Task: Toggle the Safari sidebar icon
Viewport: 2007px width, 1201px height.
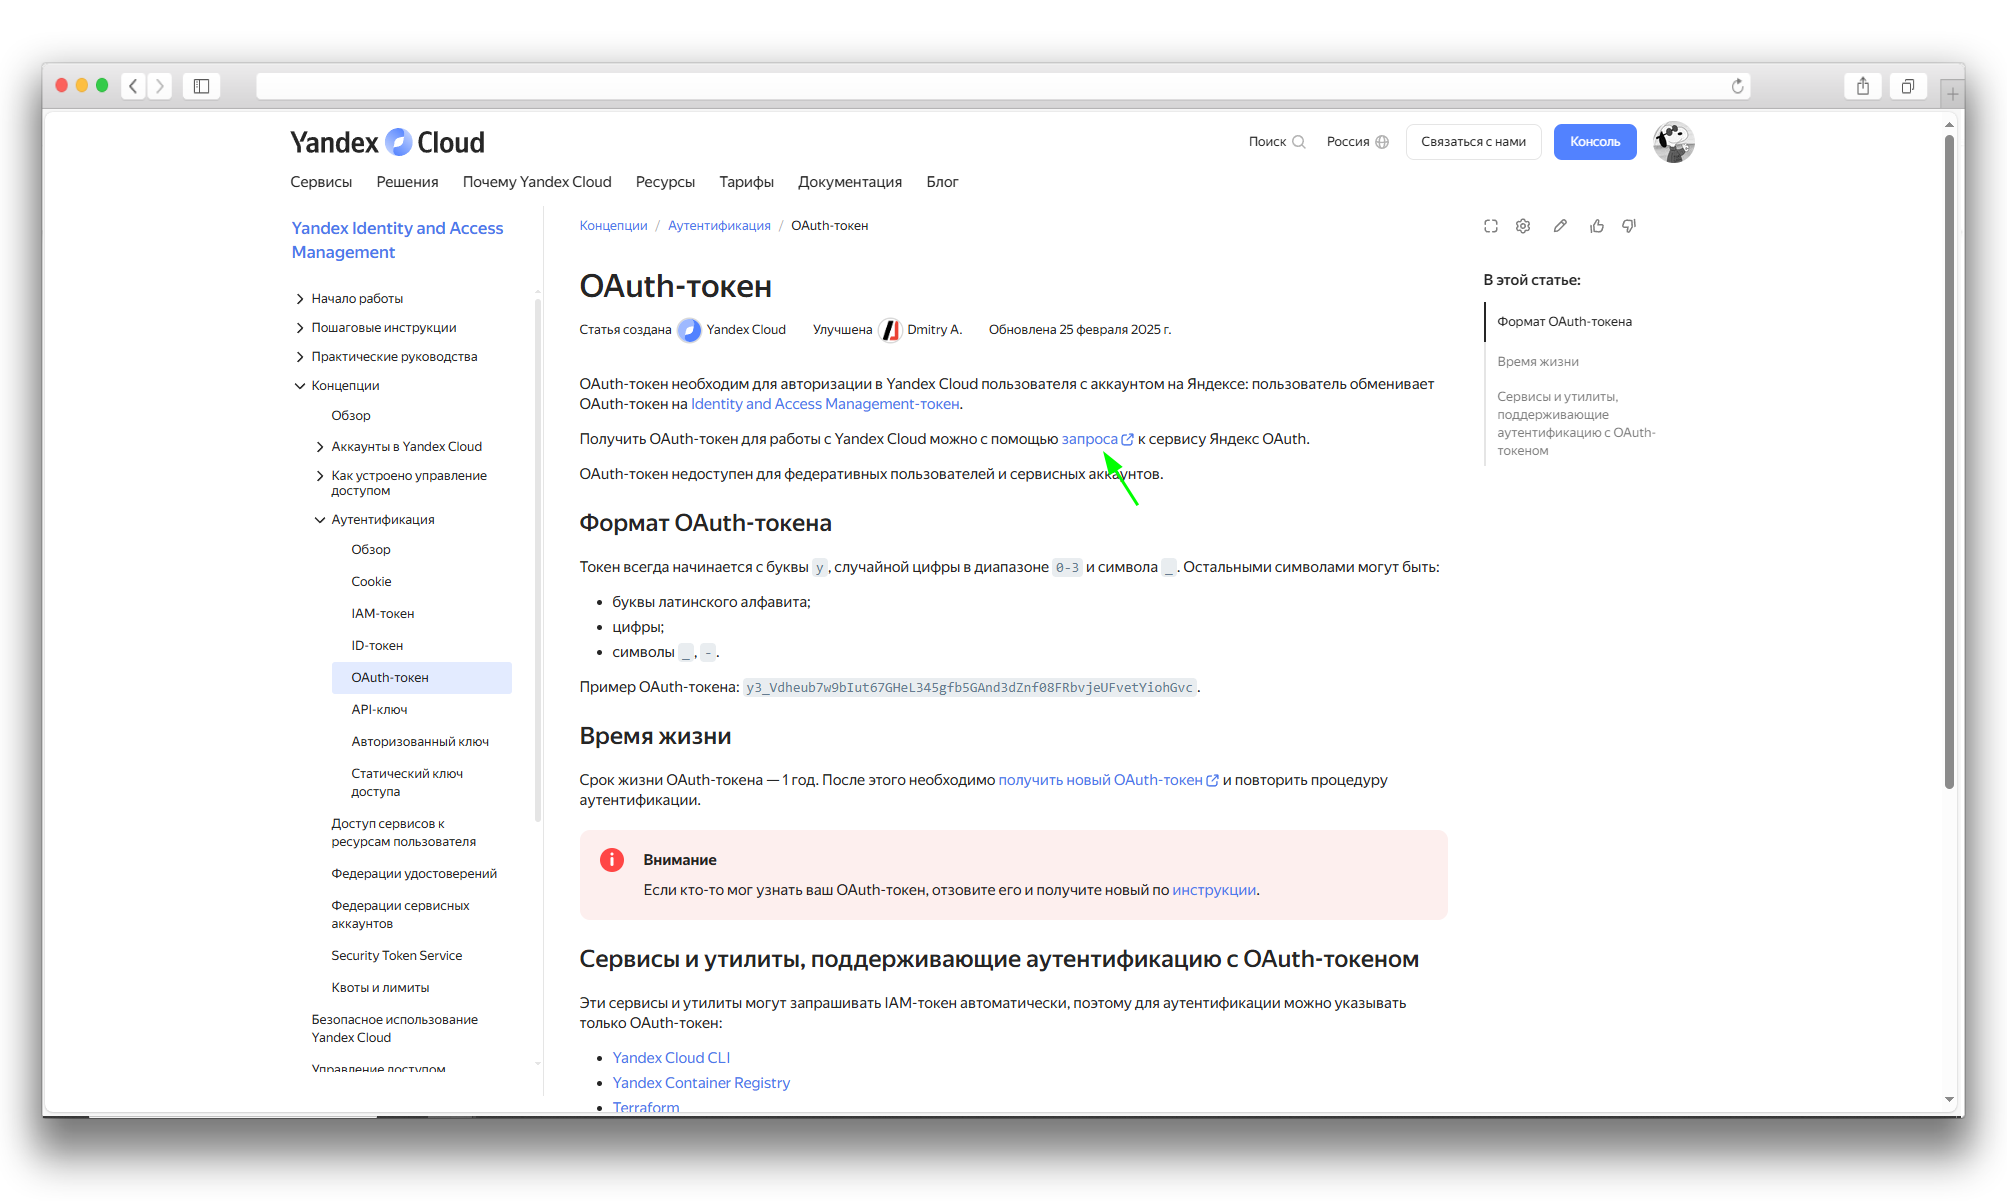Action: tap(201, 86)
